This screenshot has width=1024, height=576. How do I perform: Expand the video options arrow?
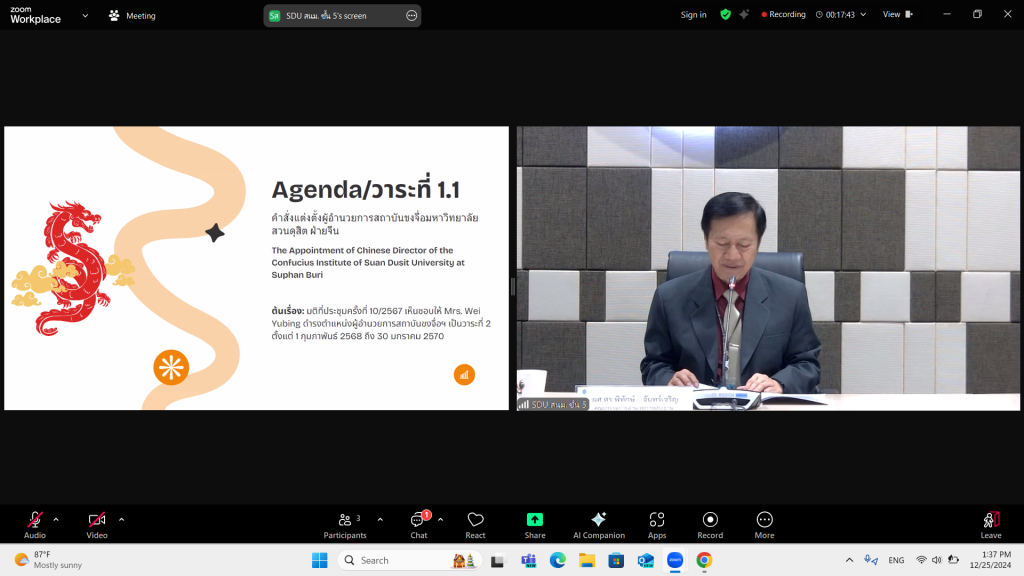click(x=121, y=519)
